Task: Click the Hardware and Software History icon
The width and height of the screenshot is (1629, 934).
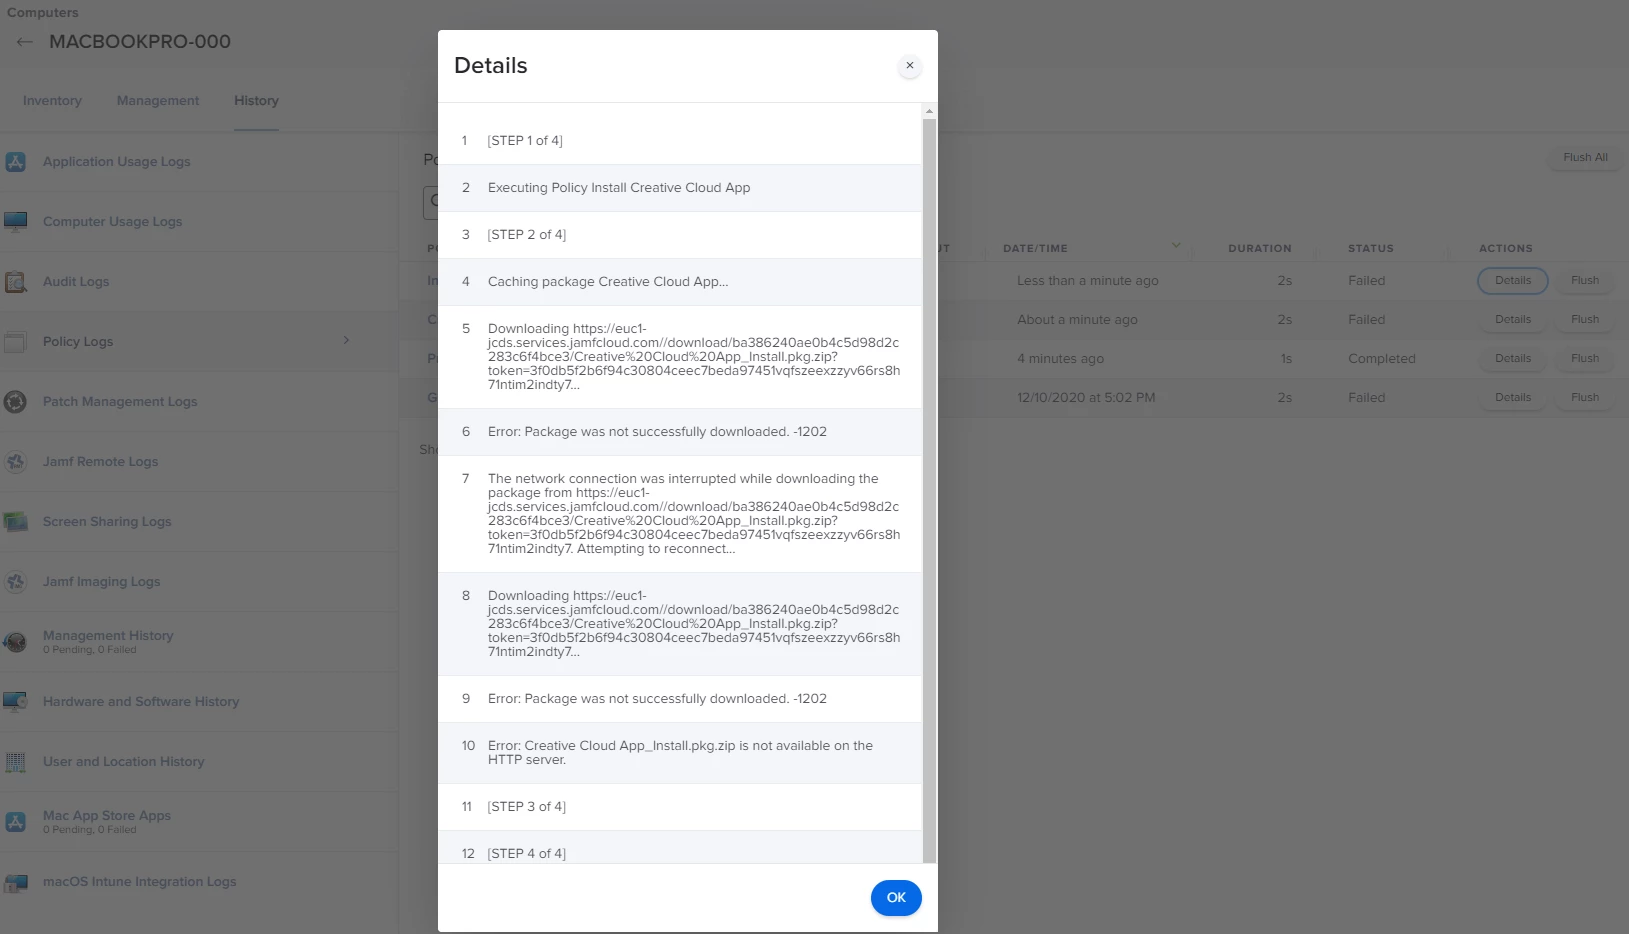Action: pyautogui.click(x=16, y=701)
